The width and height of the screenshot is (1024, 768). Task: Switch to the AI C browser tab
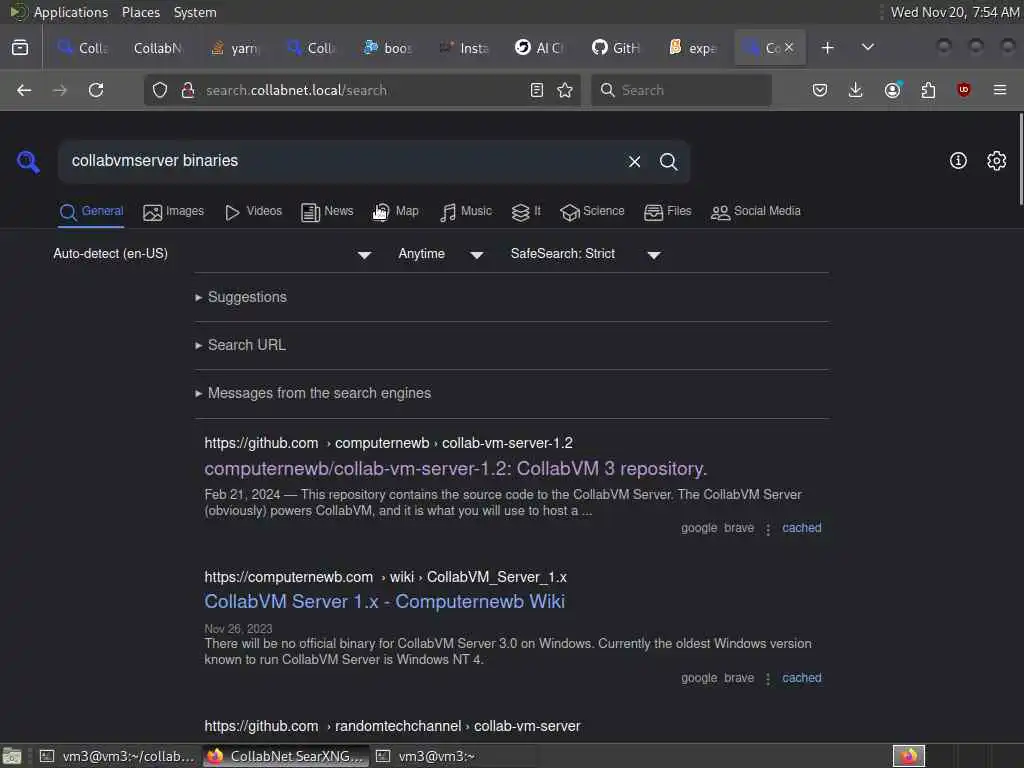click(539, 48)
